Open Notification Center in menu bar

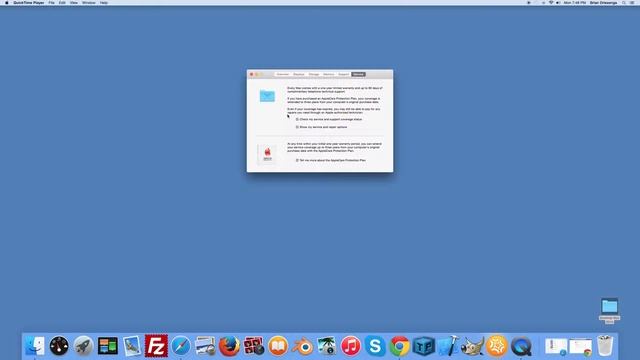(632, 3)
